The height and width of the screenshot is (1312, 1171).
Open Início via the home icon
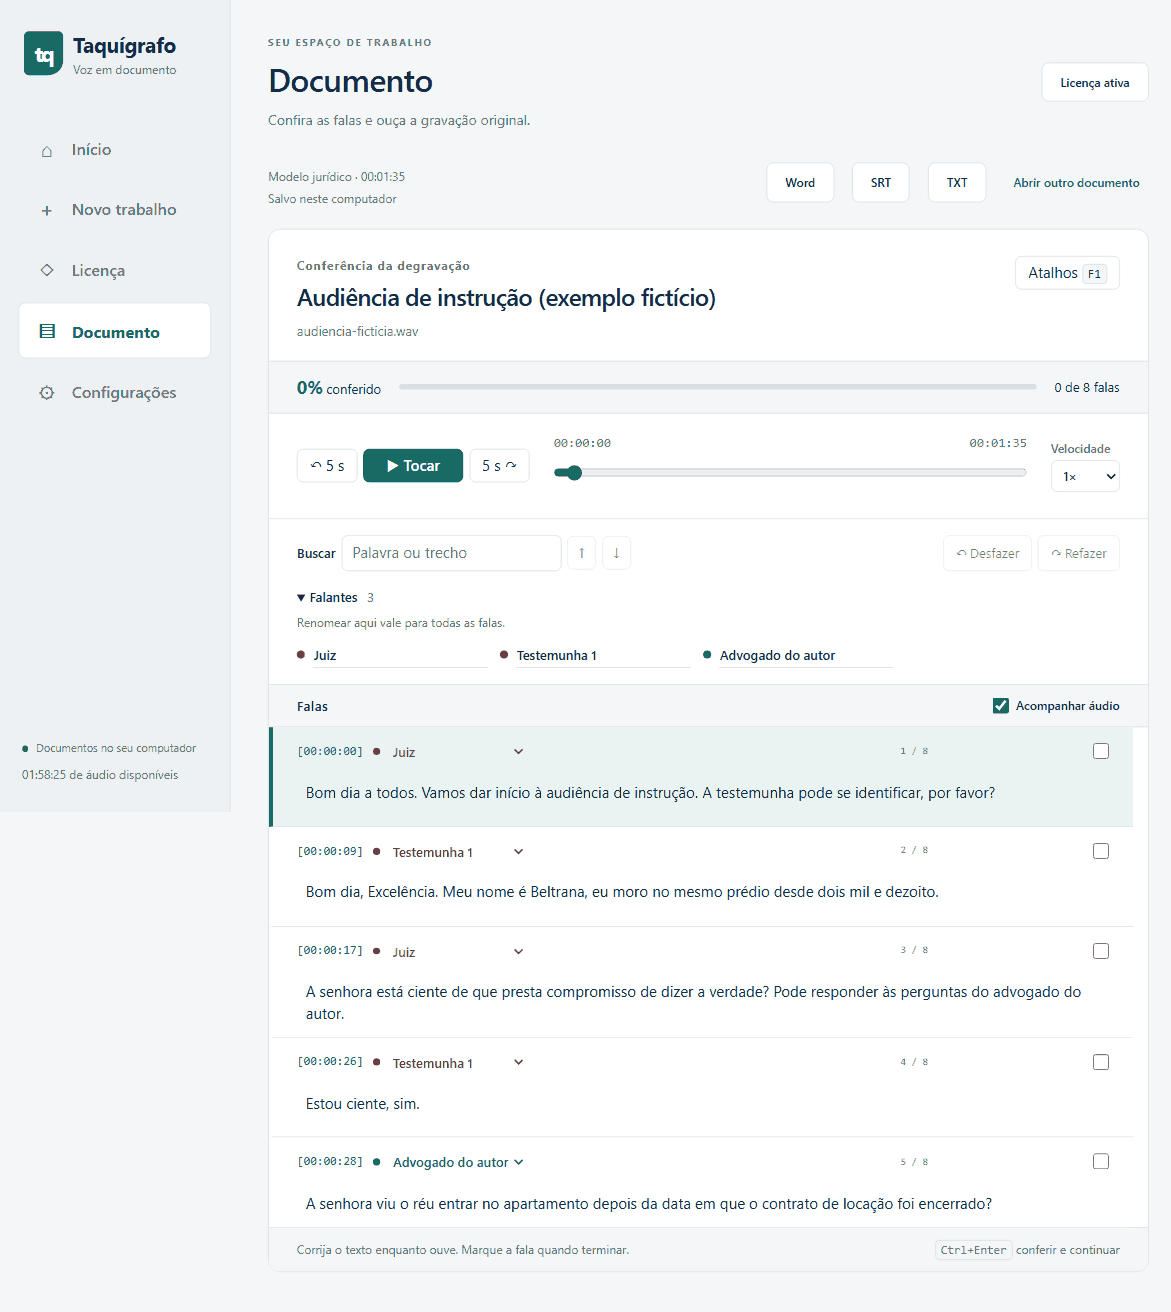[x=47, y=151]
